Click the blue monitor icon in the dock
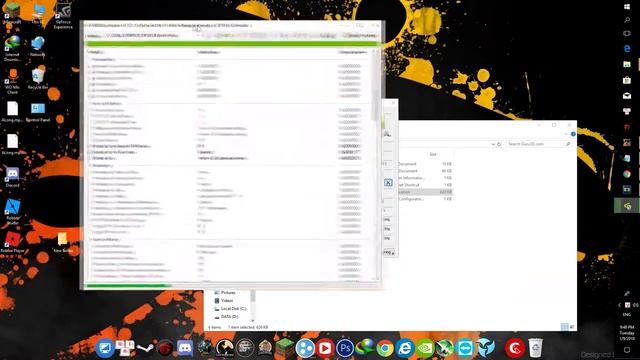The image size is (640, 360). (104, 348)
